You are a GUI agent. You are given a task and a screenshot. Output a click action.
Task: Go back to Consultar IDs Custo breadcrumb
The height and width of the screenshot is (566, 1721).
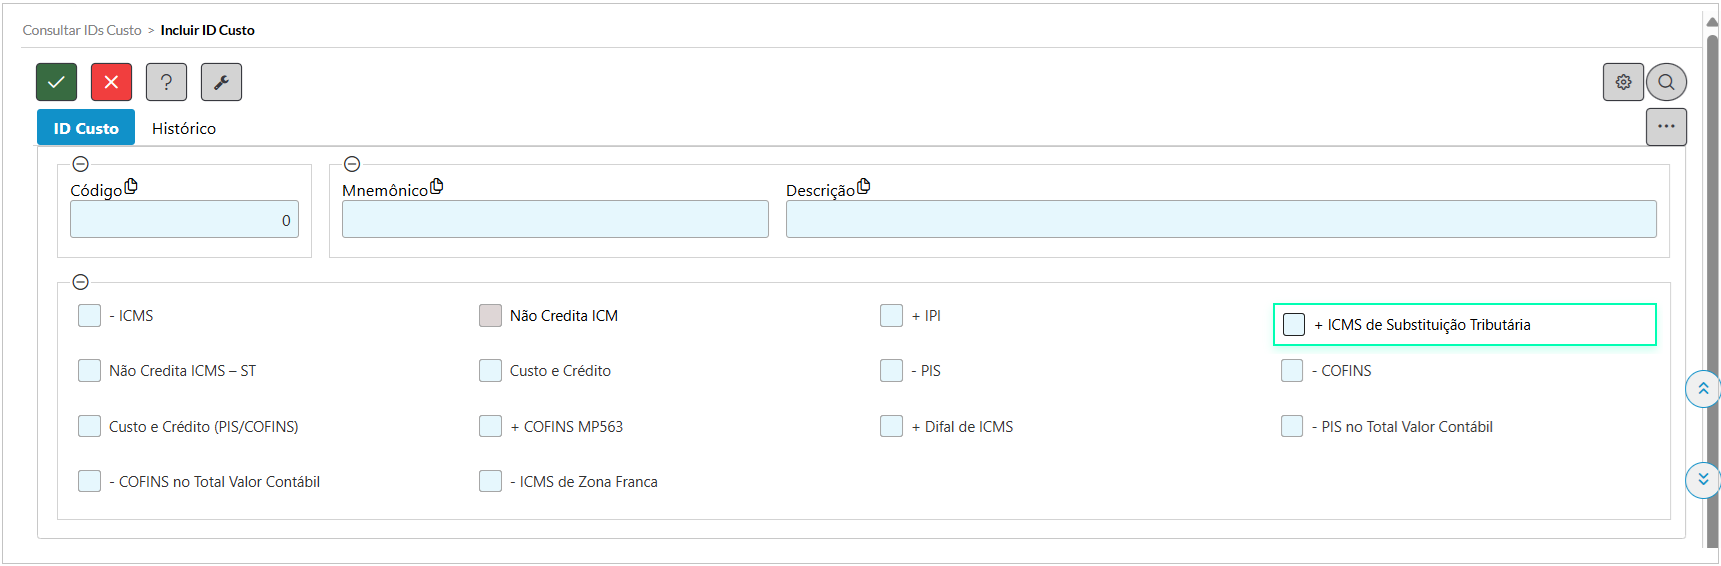(x=82, y=30)
